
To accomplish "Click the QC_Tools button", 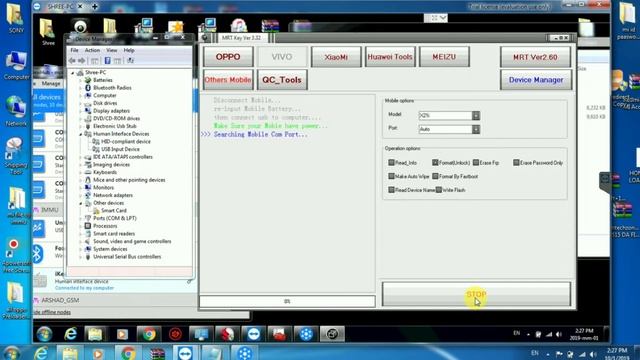I will point(282,80).
